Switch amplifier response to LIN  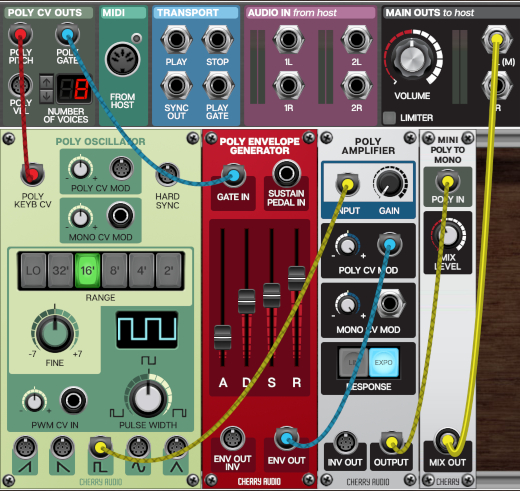[x=354, y=362]
